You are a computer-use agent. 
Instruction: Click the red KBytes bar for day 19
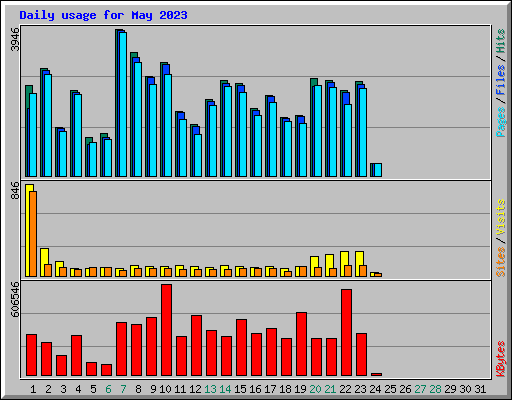point(301,344)
